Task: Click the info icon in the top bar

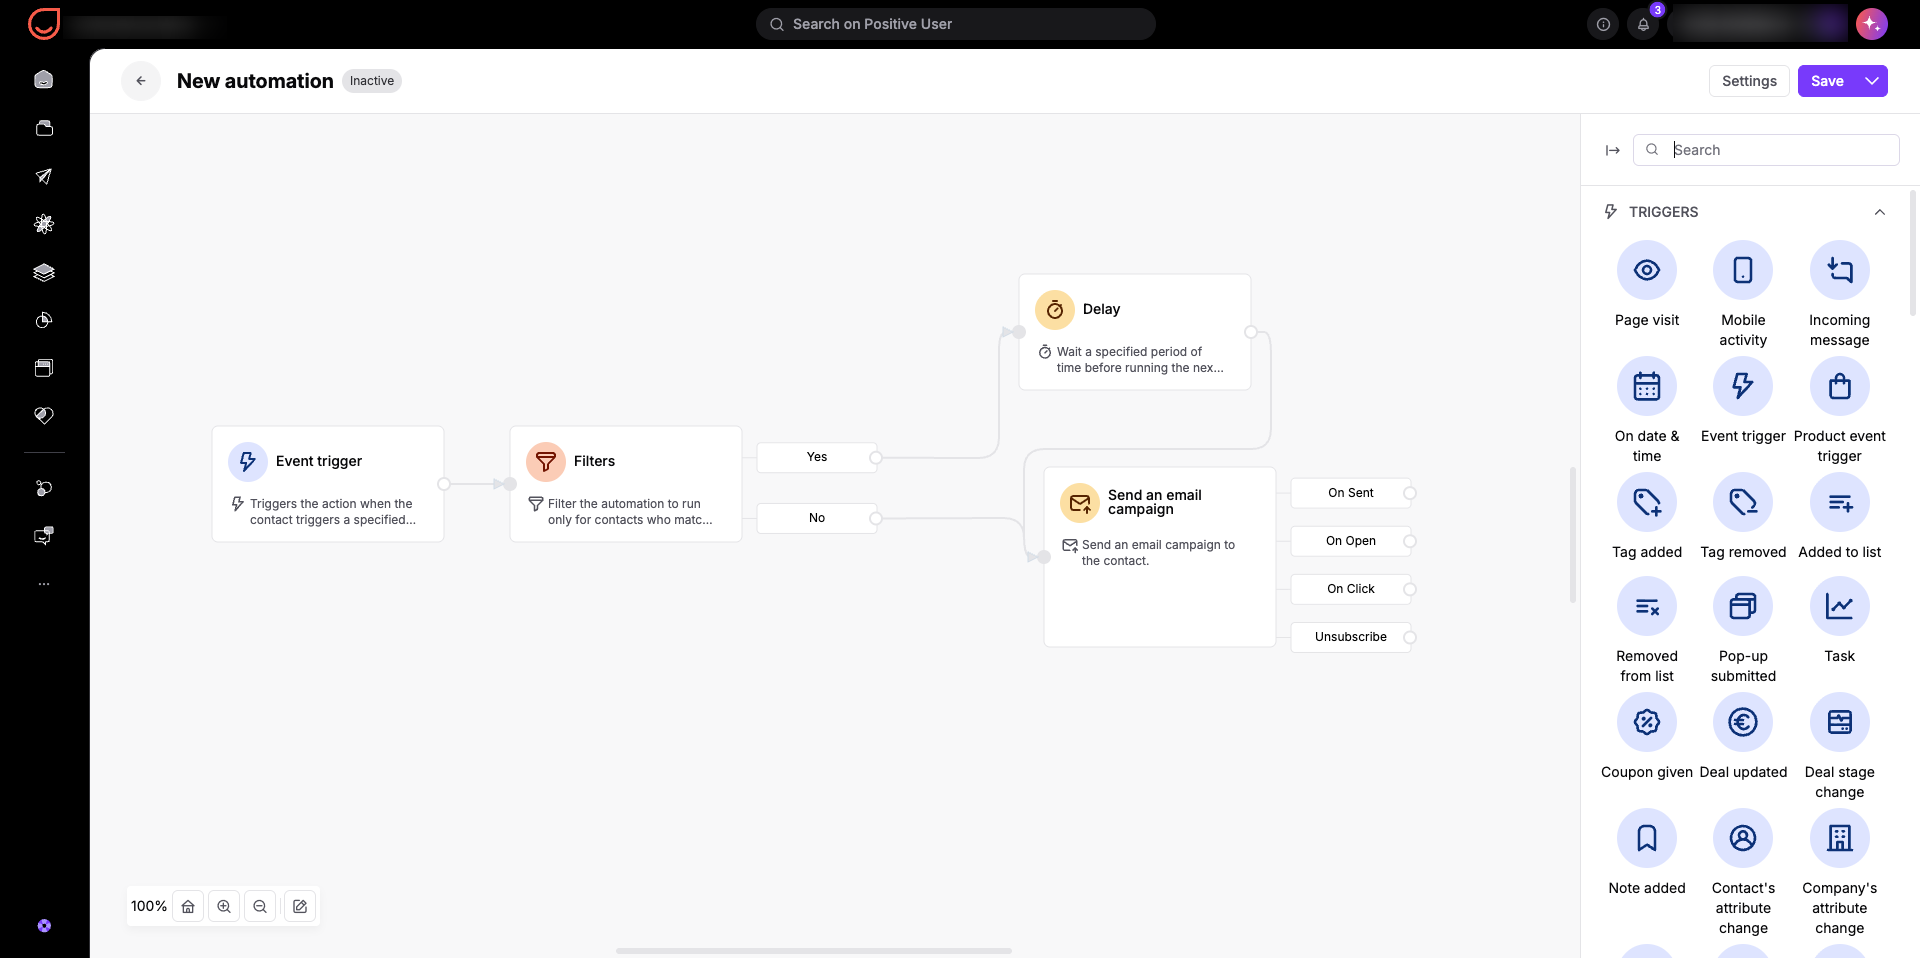Action: pos(1603,24)
